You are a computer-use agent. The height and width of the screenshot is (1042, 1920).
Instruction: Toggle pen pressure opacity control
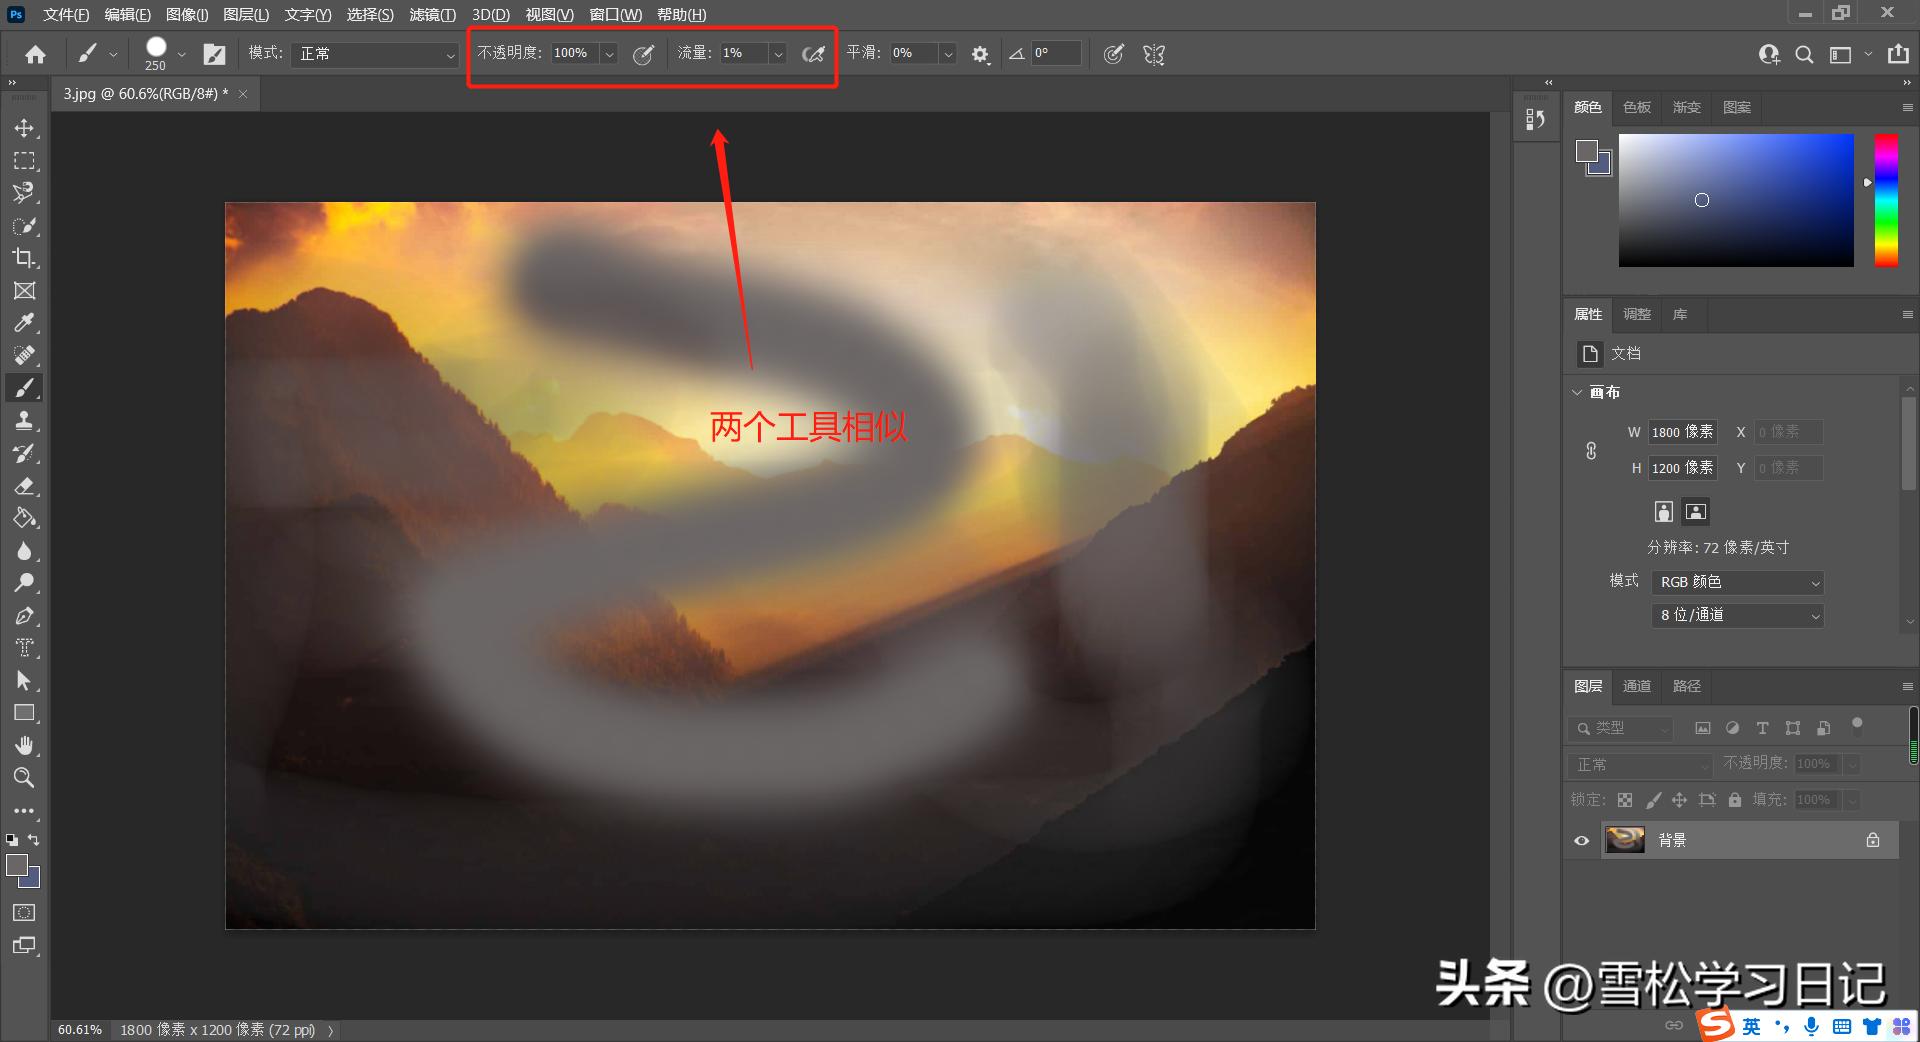pyautogui.click(x=643, y=54)
